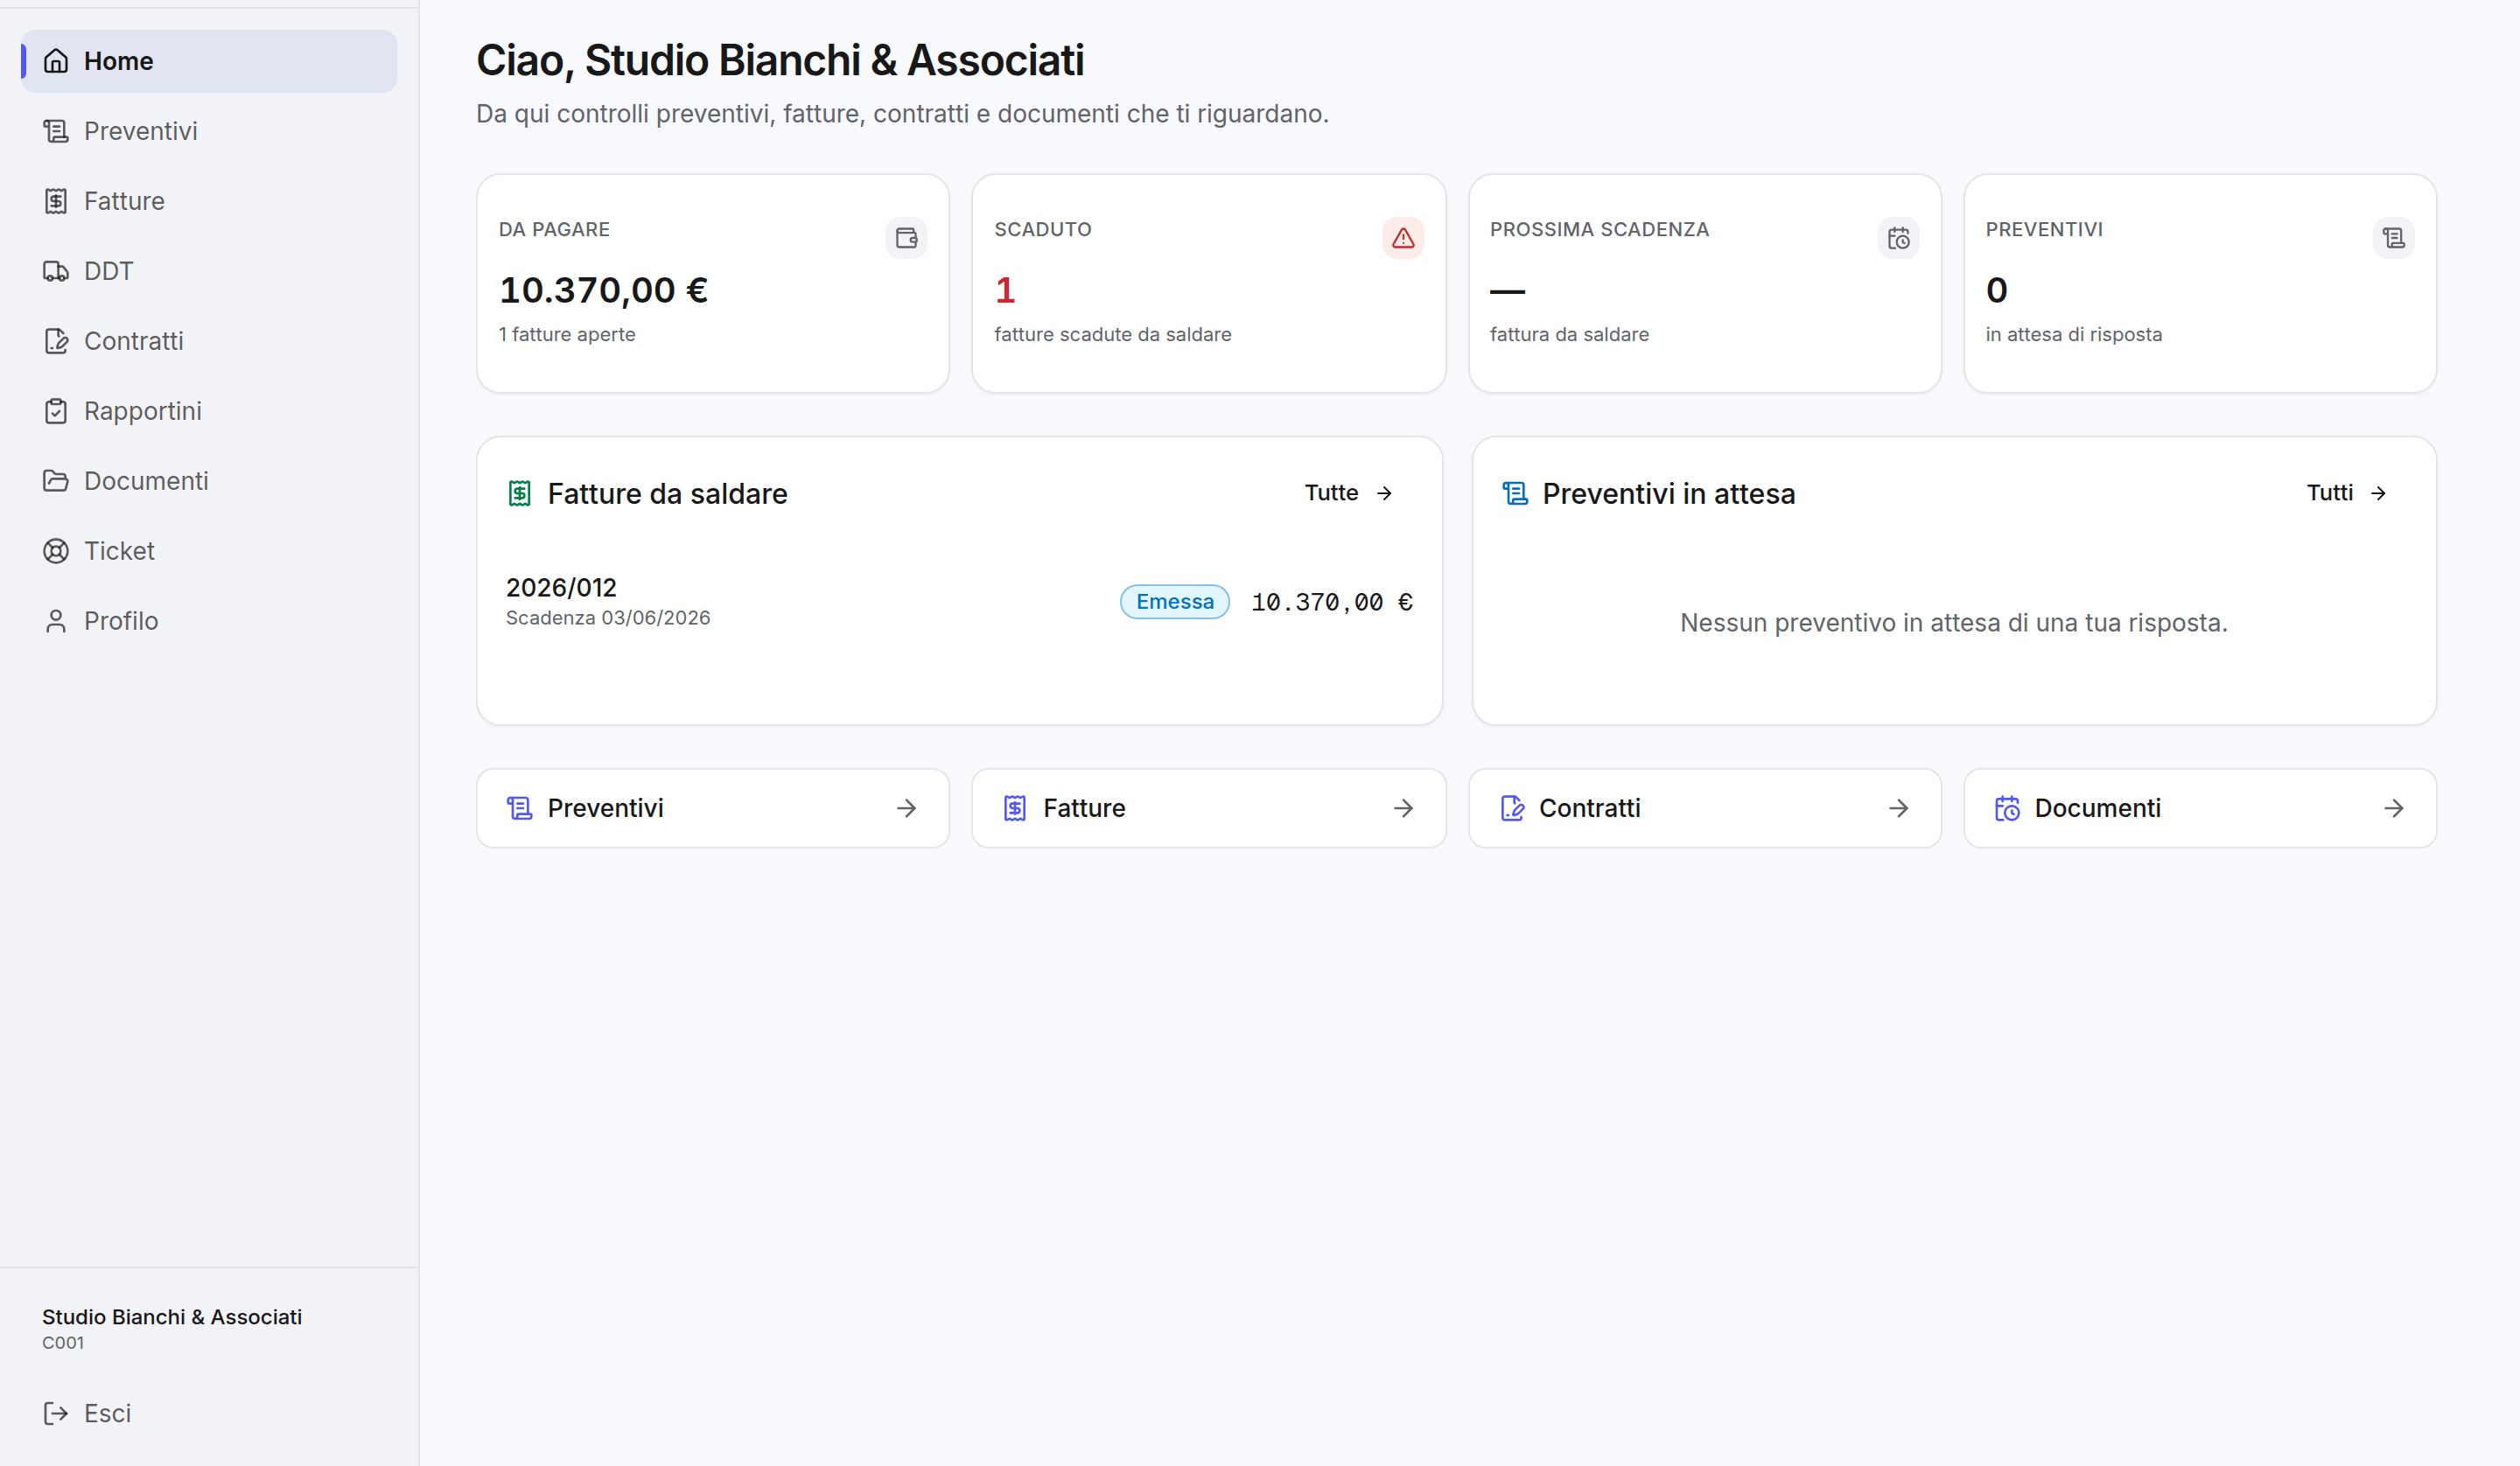Click the 10.370,00 € amount in invoice row
Image resolution: width=2520 pixels, height=1466 pixels.
[x=1332, y=602]
